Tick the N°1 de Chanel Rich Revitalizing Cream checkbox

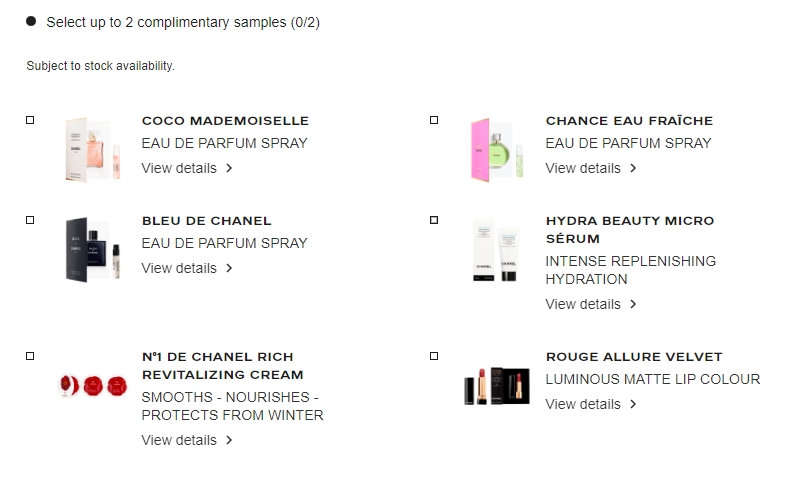(x=30, y=356)
